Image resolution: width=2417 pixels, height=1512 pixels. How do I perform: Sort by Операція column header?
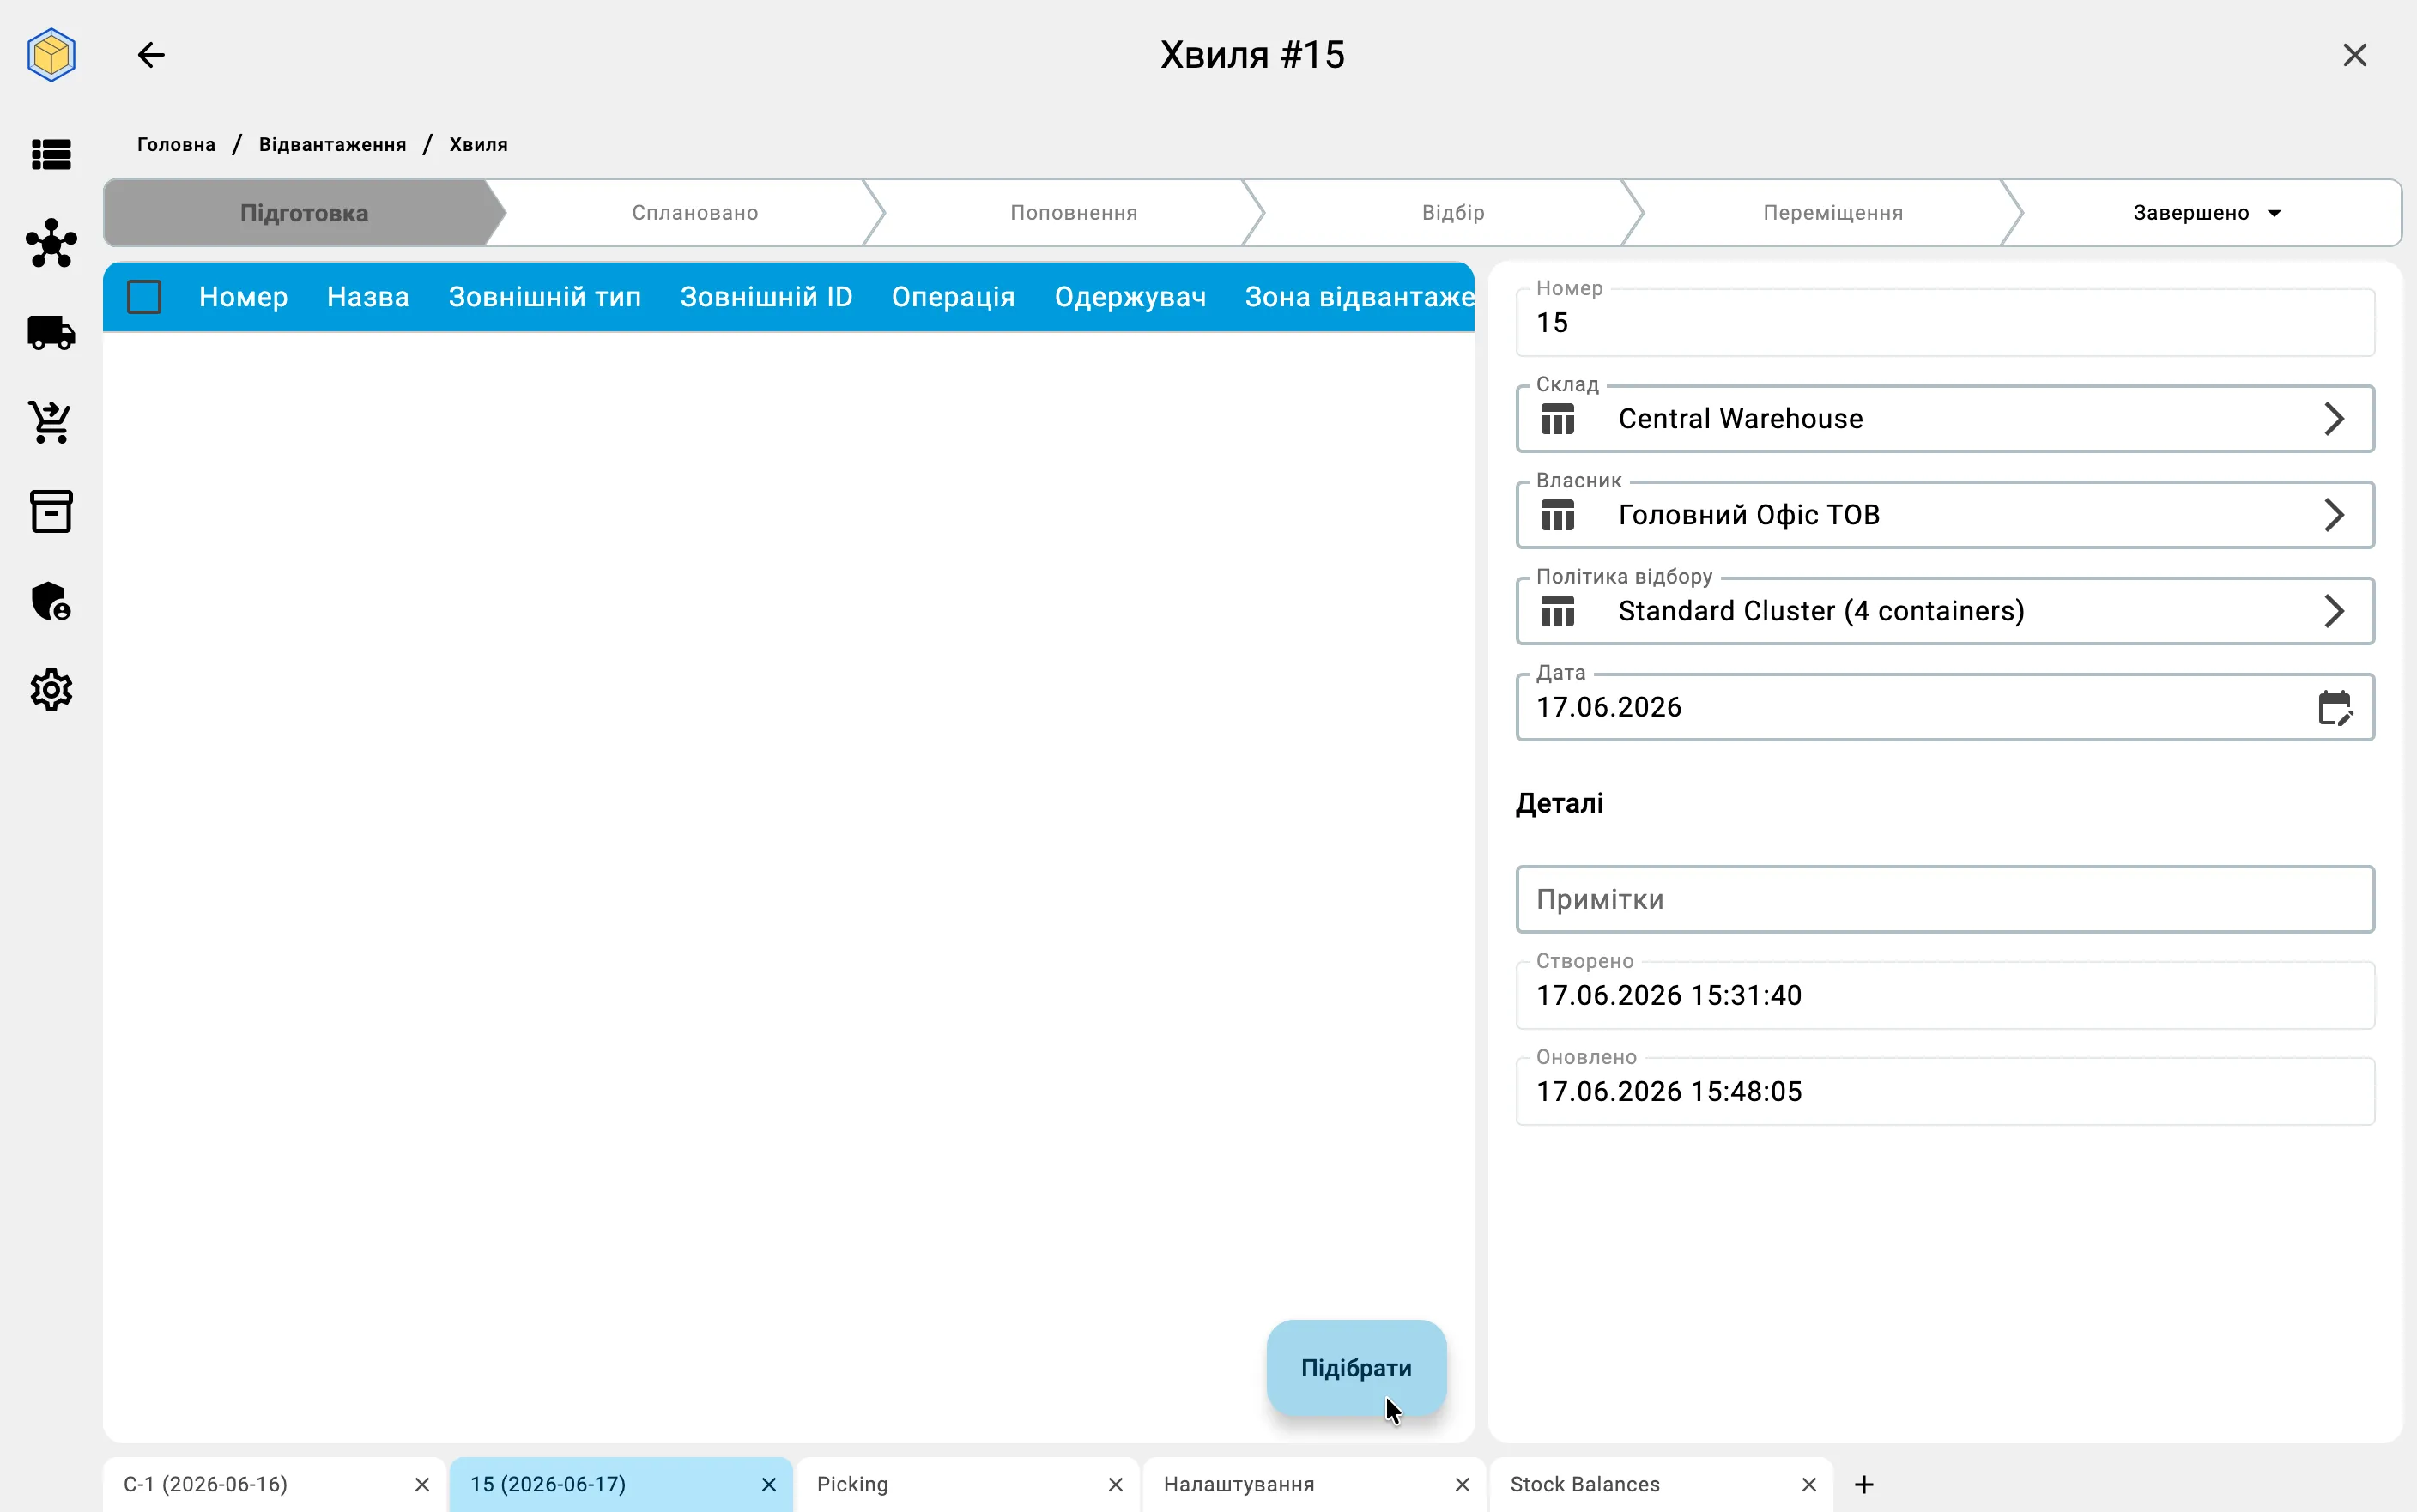tap(953, 297)
